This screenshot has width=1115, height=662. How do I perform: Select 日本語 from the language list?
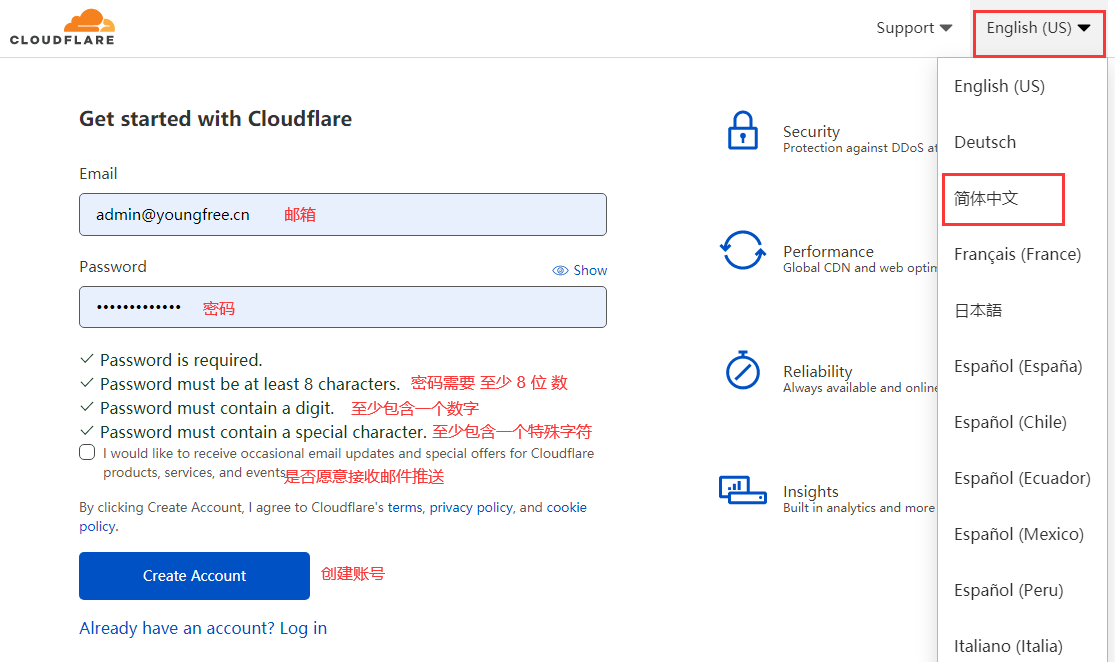[x=978, y=310]
